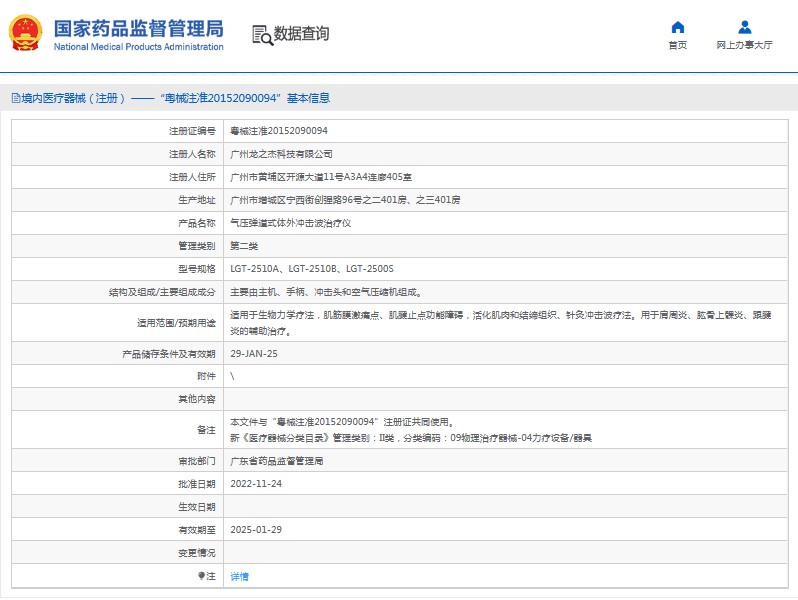Viewport: 798px width, 600px height.
Task: Click the 数据查询 label
Action: [301, 34]
